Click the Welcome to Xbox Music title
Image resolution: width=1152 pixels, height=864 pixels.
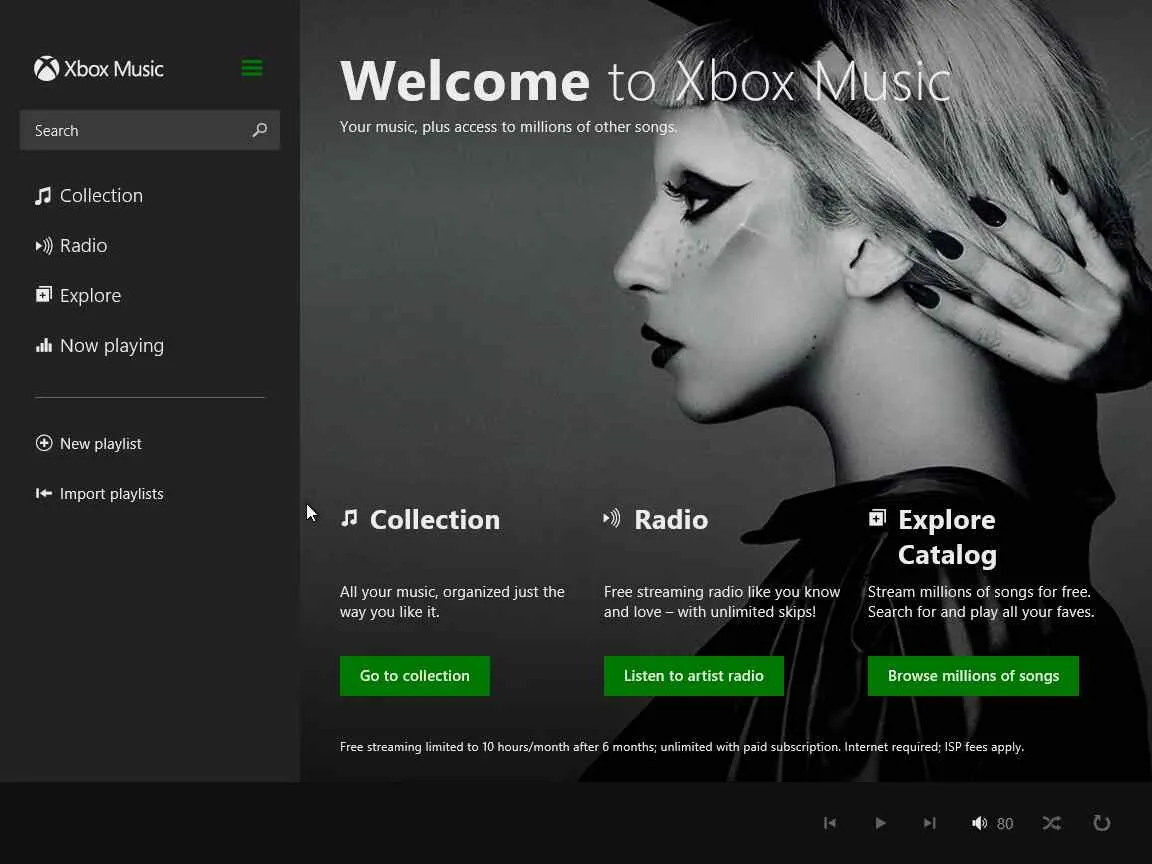pyautogui.click(x=645, y=81)
